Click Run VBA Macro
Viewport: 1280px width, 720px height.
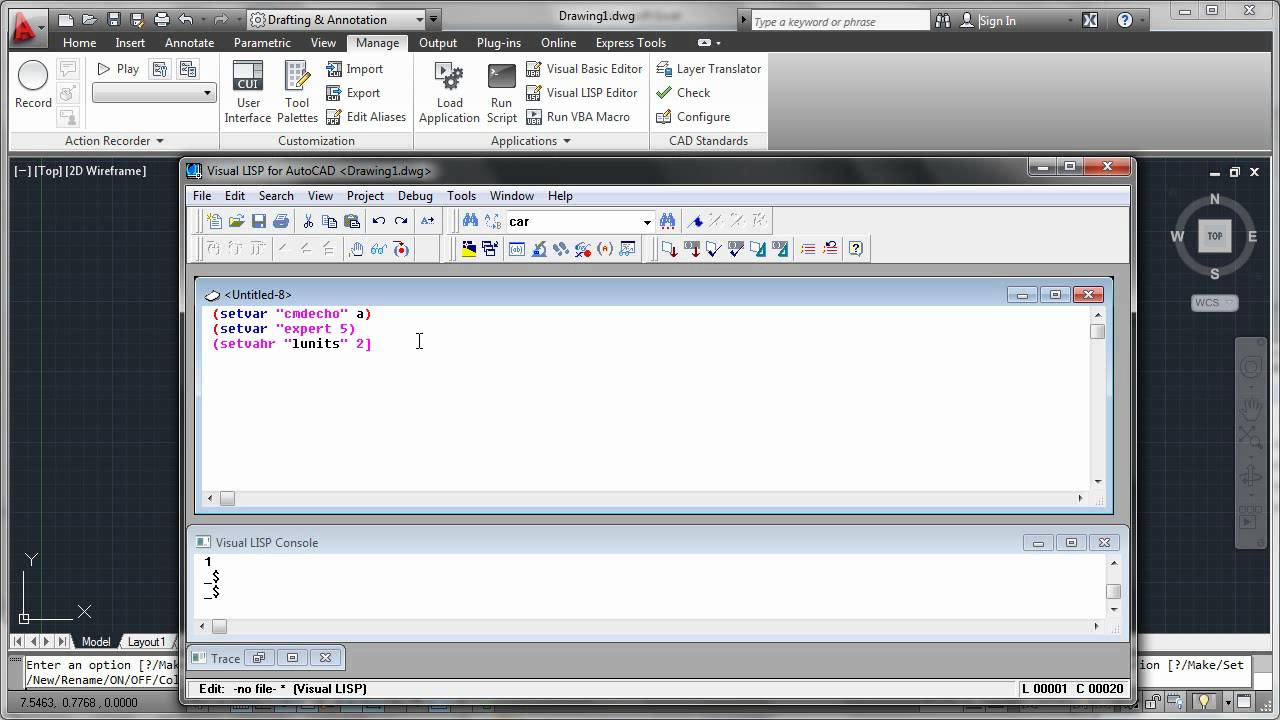click(x=578, y=117)
